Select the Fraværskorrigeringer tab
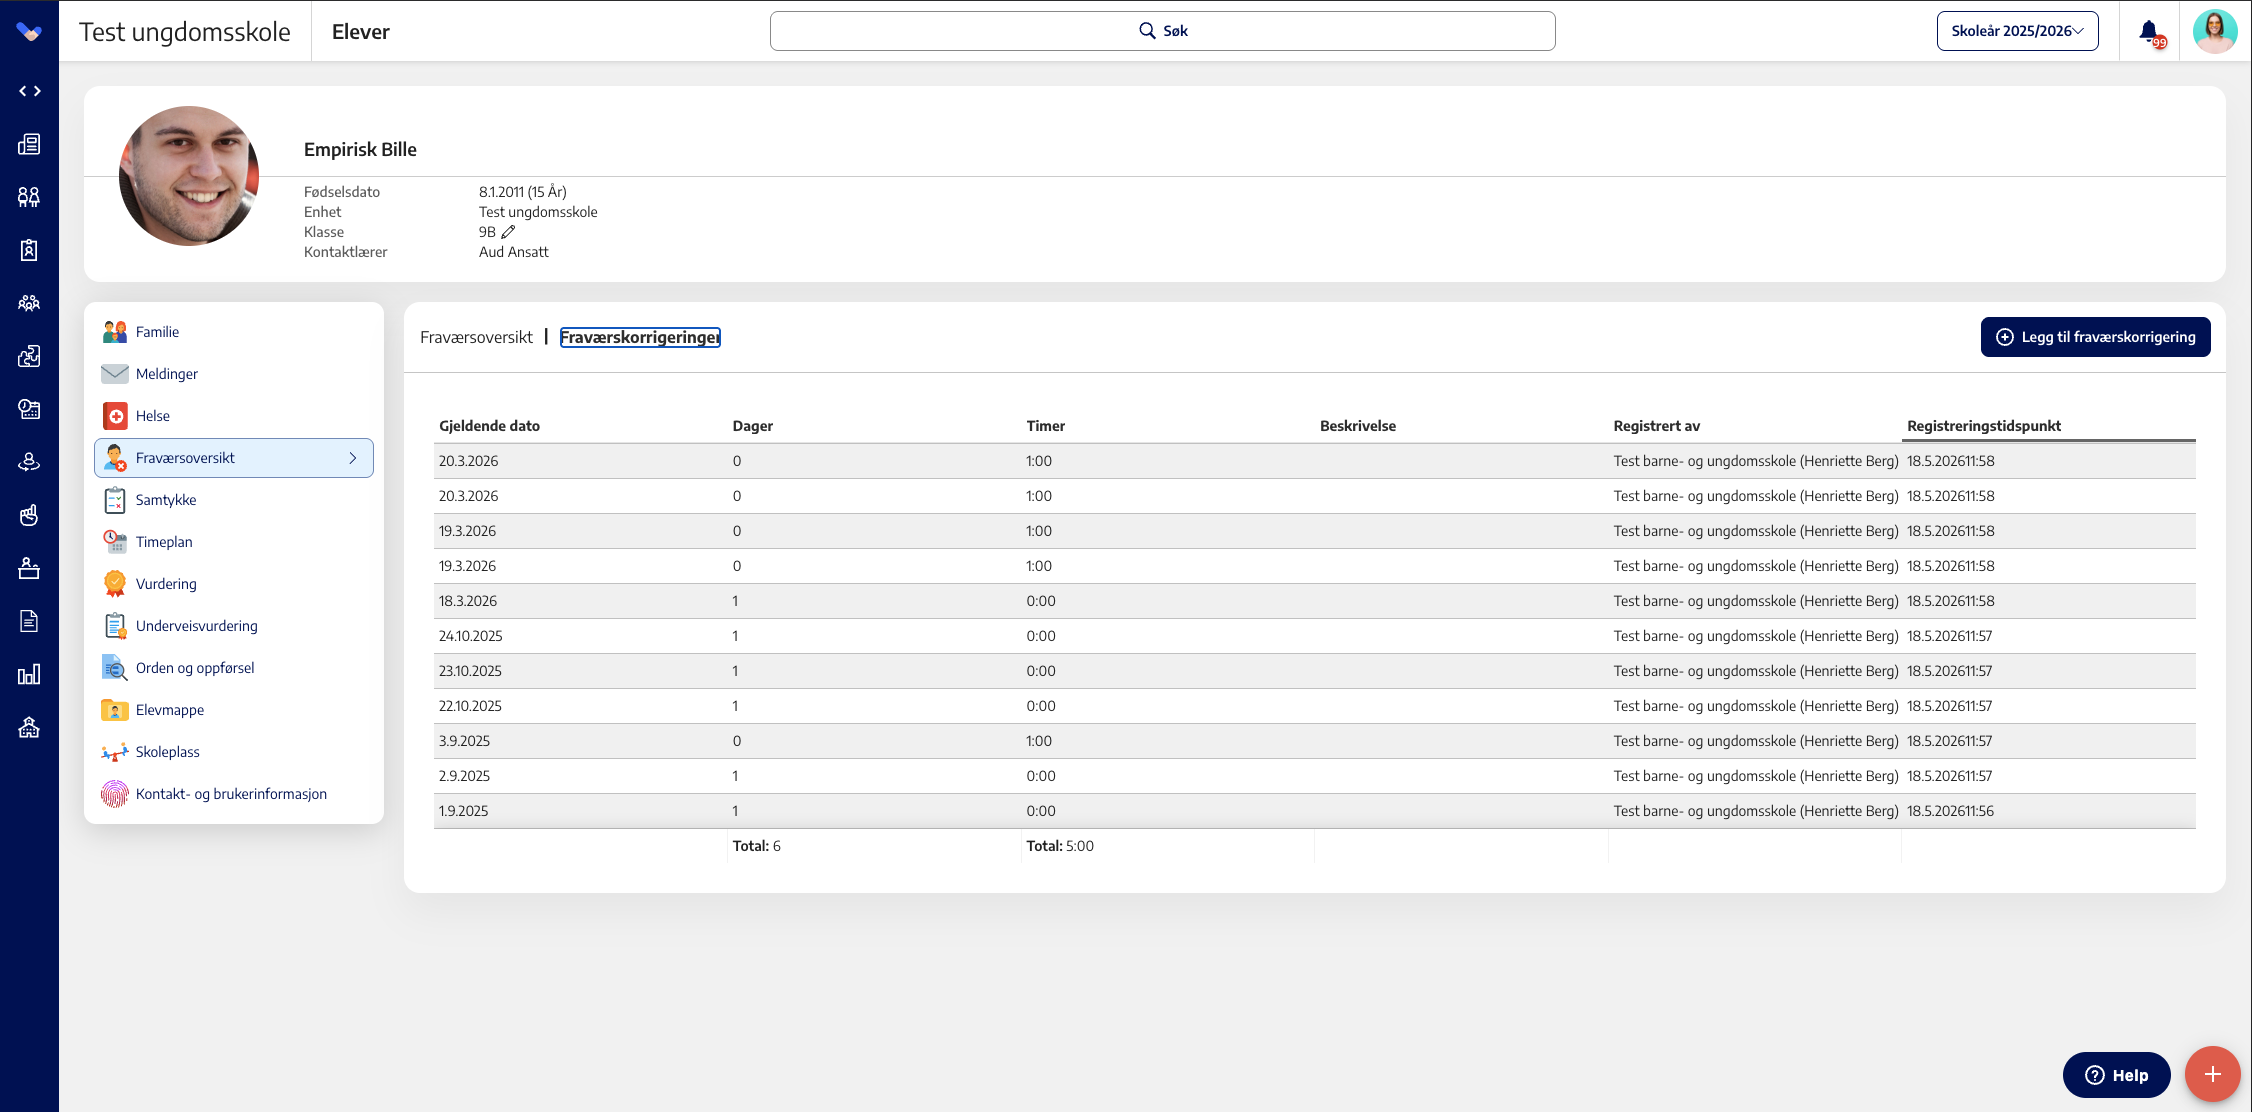Viewport: 2252px width, 1112px height. [x=640, y=338]
